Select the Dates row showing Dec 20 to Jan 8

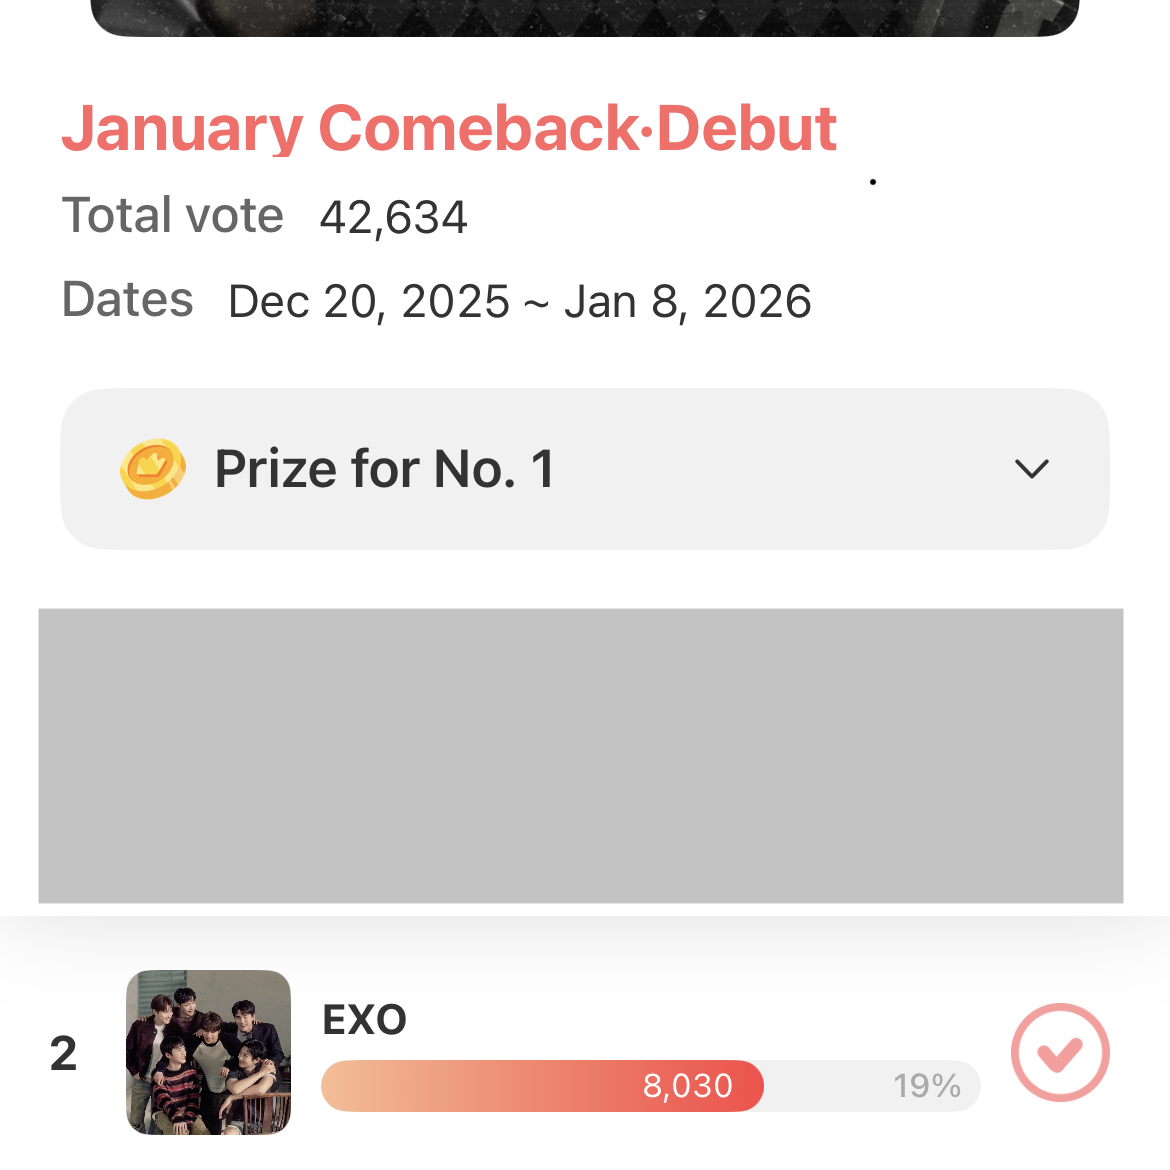tap(436, 300)
